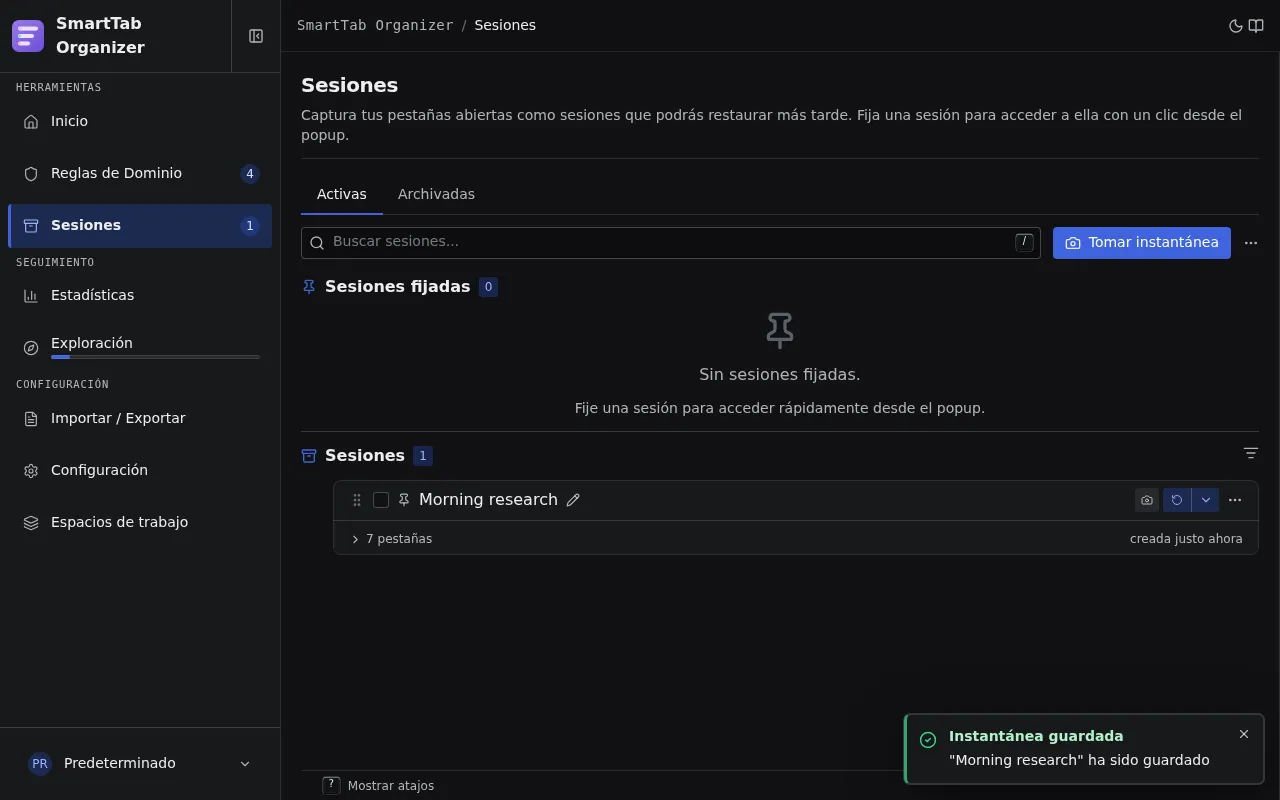
Task: Click the Morning research session title
Action: (488, 500)
